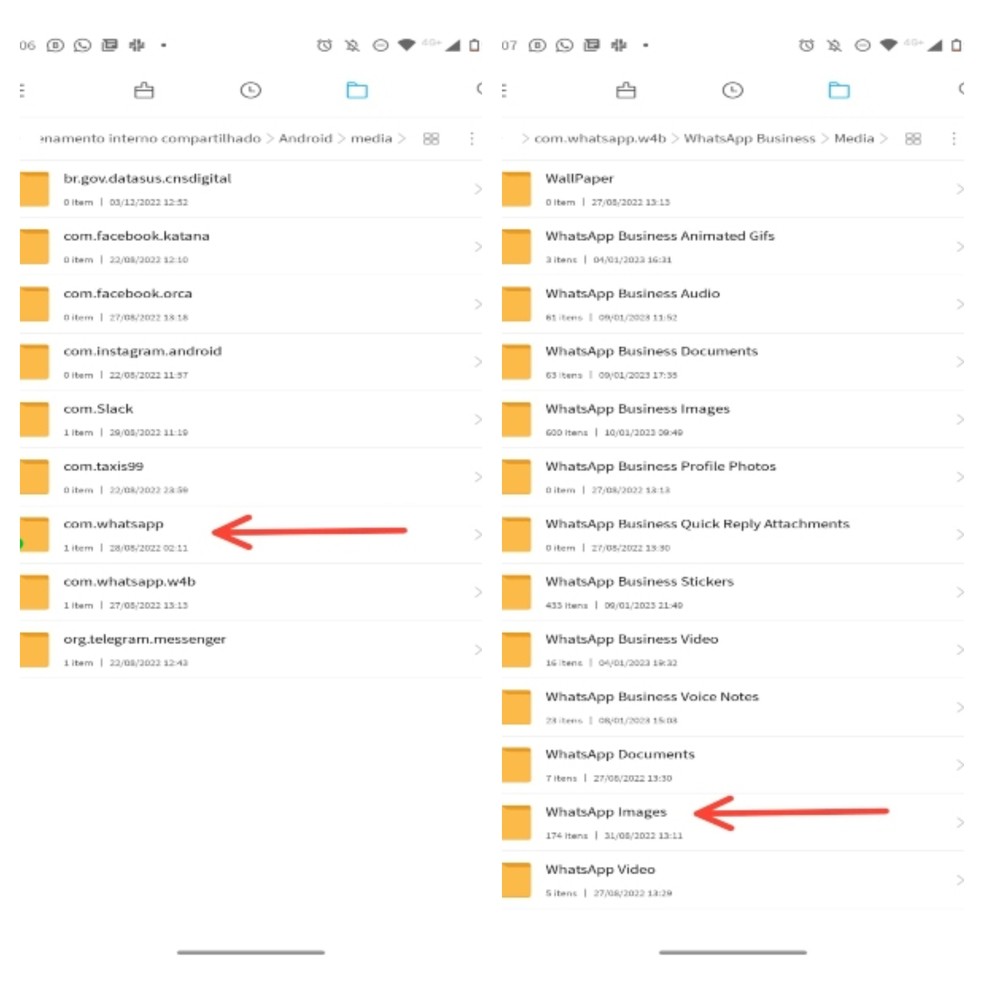
Task: Expand the WhatsApp Images row chevron
Action: (960, 823)
